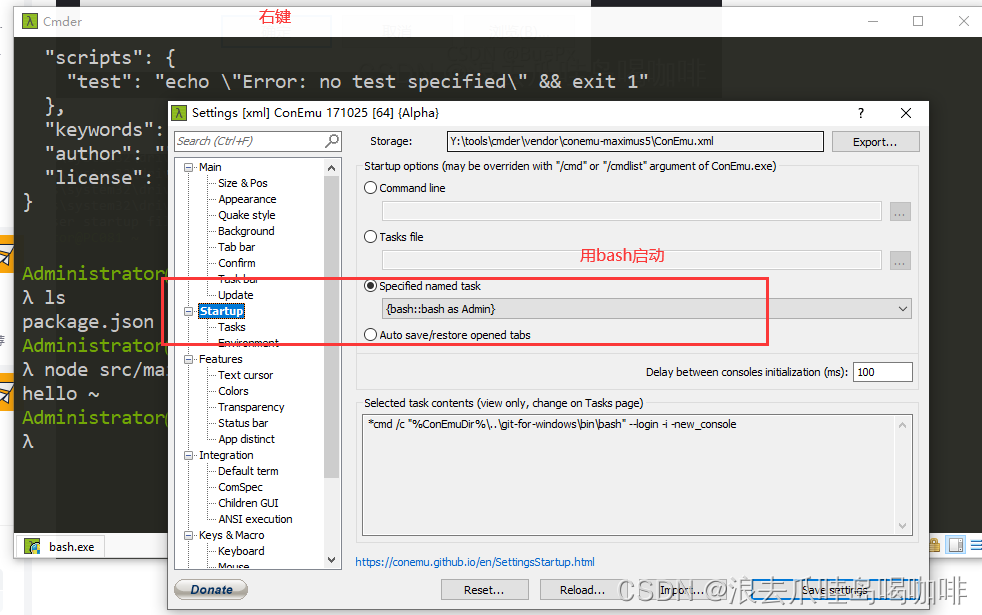Image resolution: width=982 pixels, height=615 pixels.
Task: Collapse the Keys & Macro tree node
Action: pos(188,535)
